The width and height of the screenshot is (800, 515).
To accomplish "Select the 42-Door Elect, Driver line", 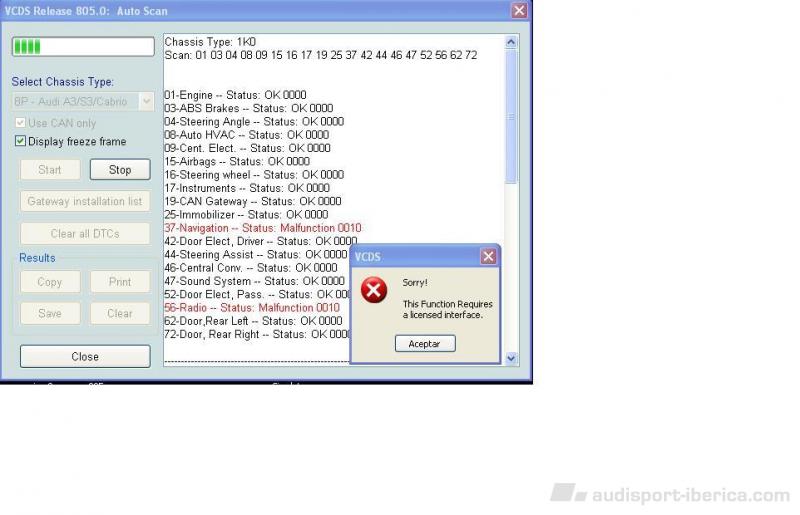I will click(261, 241).
